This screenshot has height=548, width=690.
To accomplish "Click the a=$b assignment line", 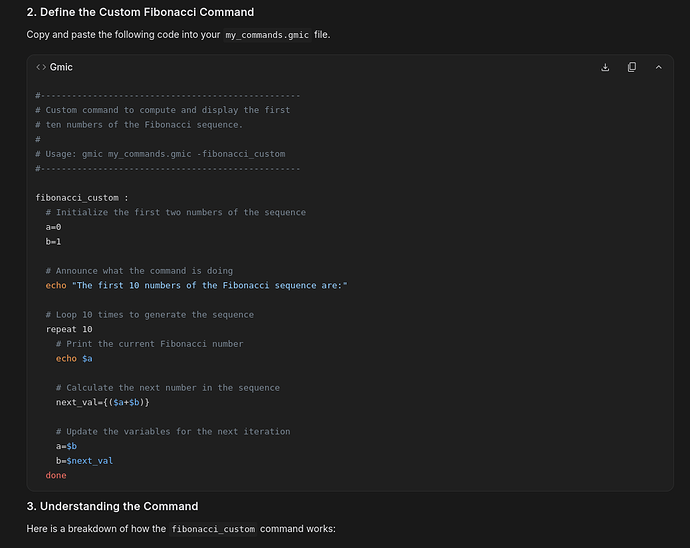I will [x=66, y=446].
